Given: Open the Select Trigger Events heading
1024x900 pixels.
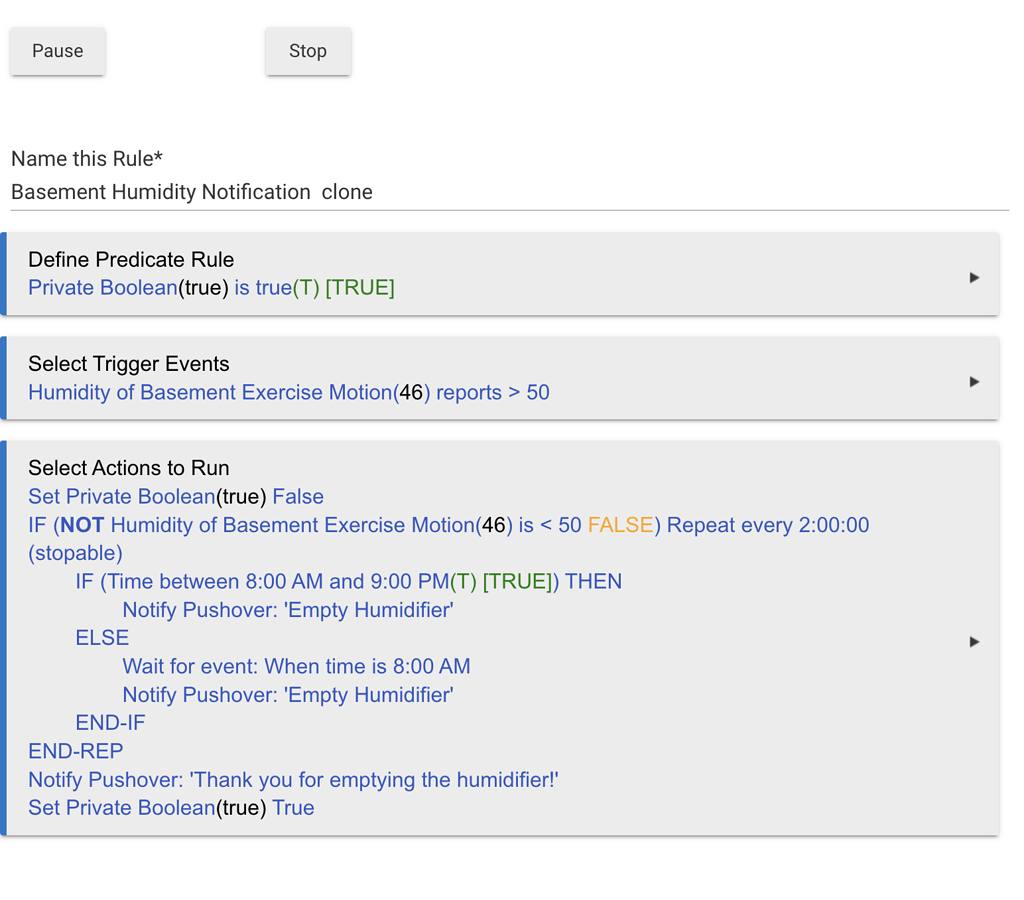Looking at the screenshot, I should click(x=128, y=364).
